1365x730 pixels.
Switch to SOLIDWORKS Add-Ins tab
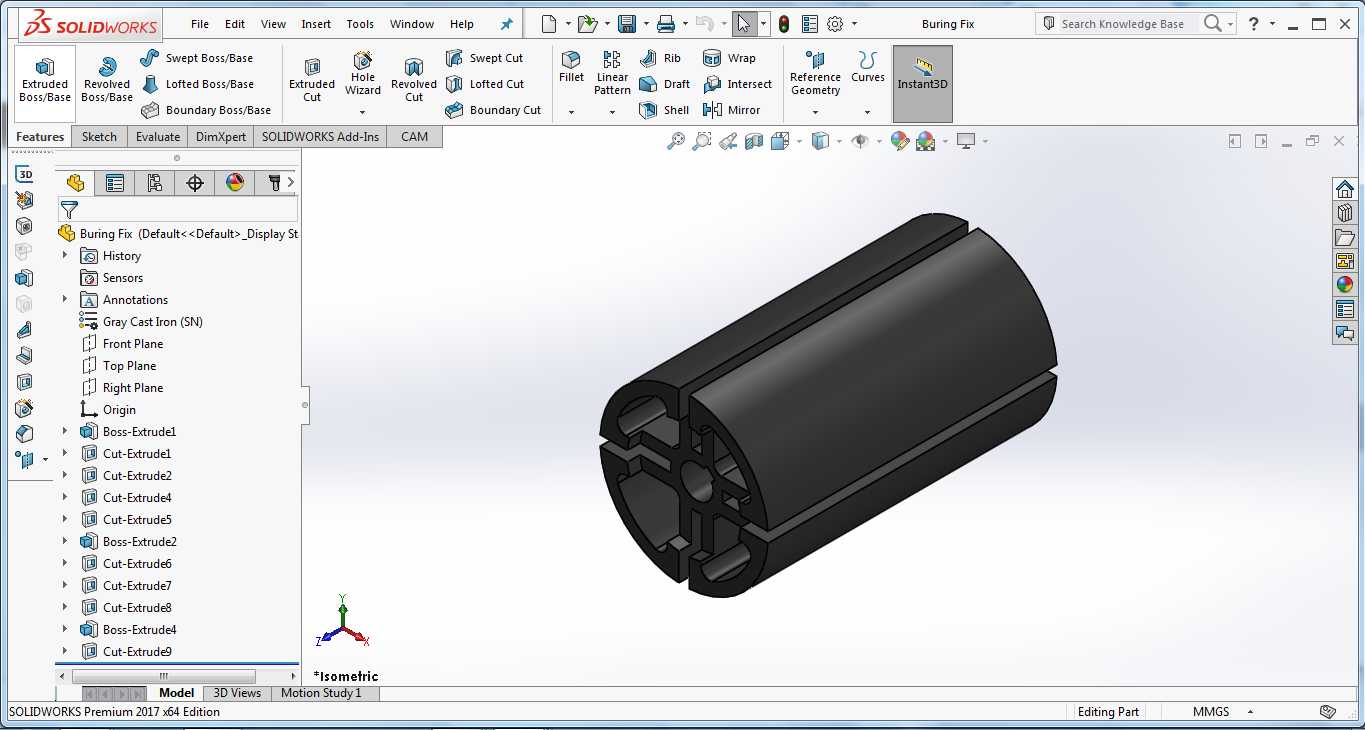pyautogui.click(x=320, y=137)
